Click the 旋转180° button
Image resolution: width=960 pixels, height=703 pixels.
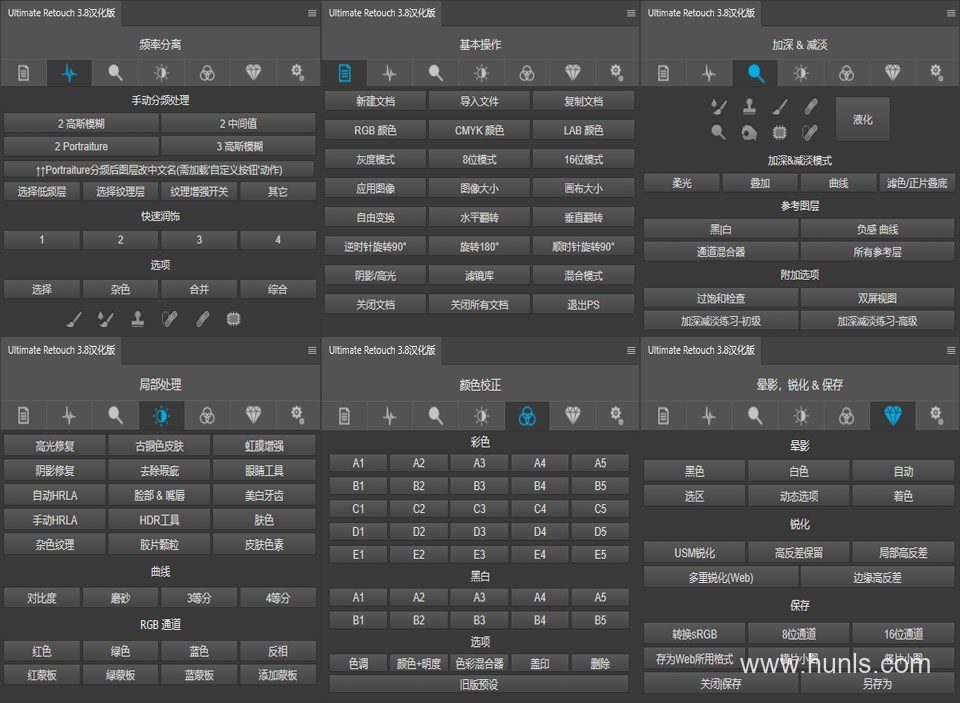pyautogui.click(x=479, y=246)
